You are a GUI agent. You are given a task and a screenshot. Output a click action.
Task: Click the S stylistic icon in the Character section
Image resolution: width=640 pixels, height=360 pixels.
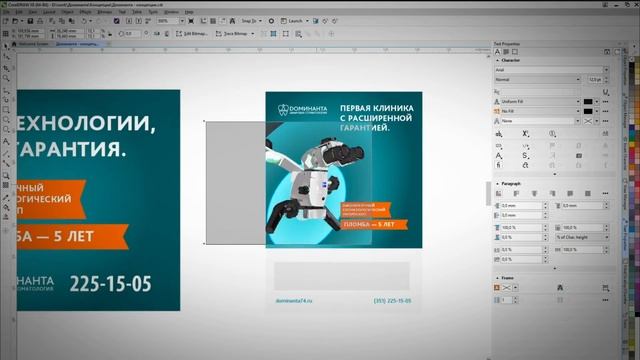click(x=526, y=156)
